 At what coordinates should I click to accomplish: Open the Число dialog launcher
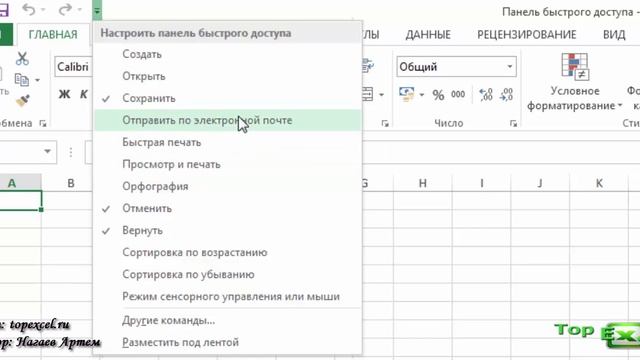click(x=513, y=123)
